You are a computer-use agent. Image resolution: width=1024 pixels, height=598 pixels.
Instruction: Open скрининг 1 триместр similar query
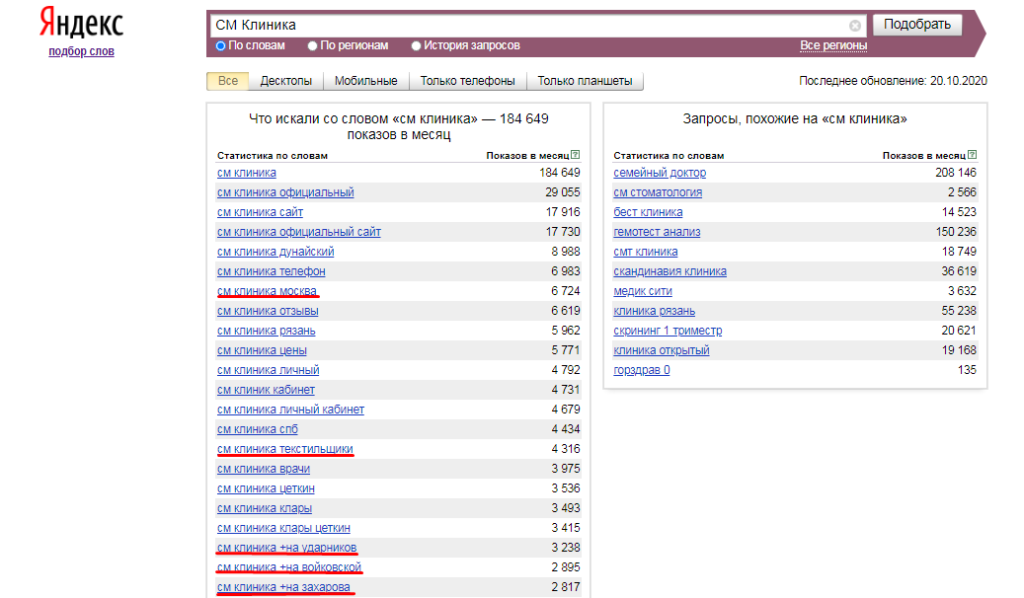coord(667,330)
